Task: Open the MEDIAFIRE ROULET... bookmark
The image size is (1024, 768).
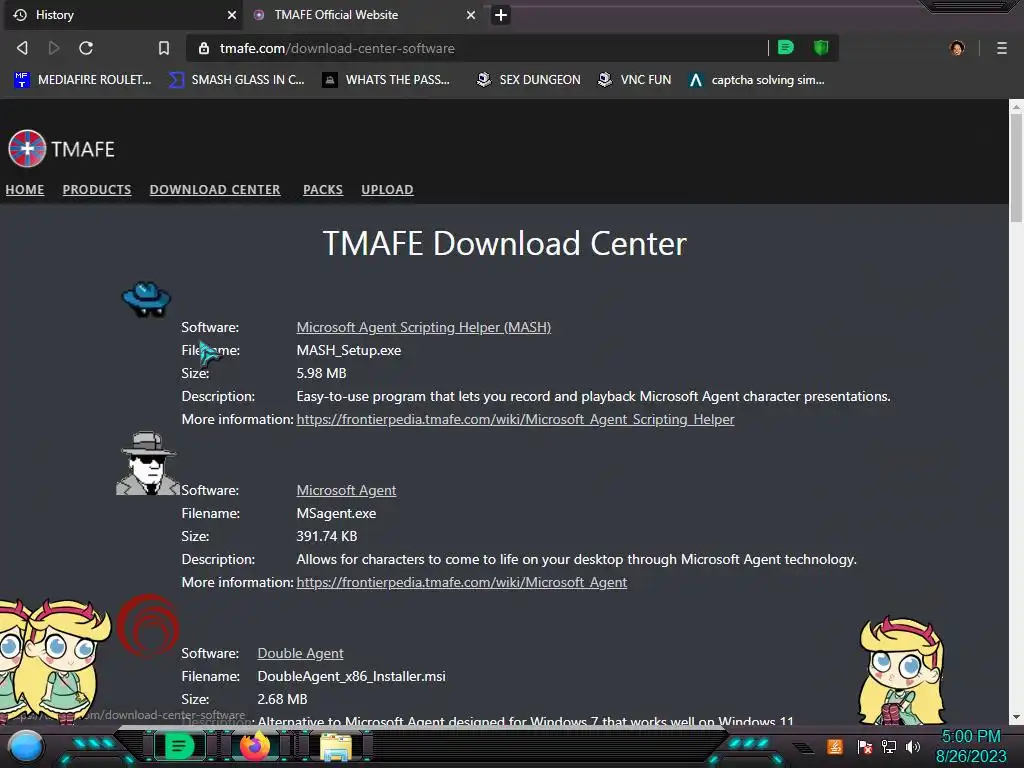Action: pos(82,80)
